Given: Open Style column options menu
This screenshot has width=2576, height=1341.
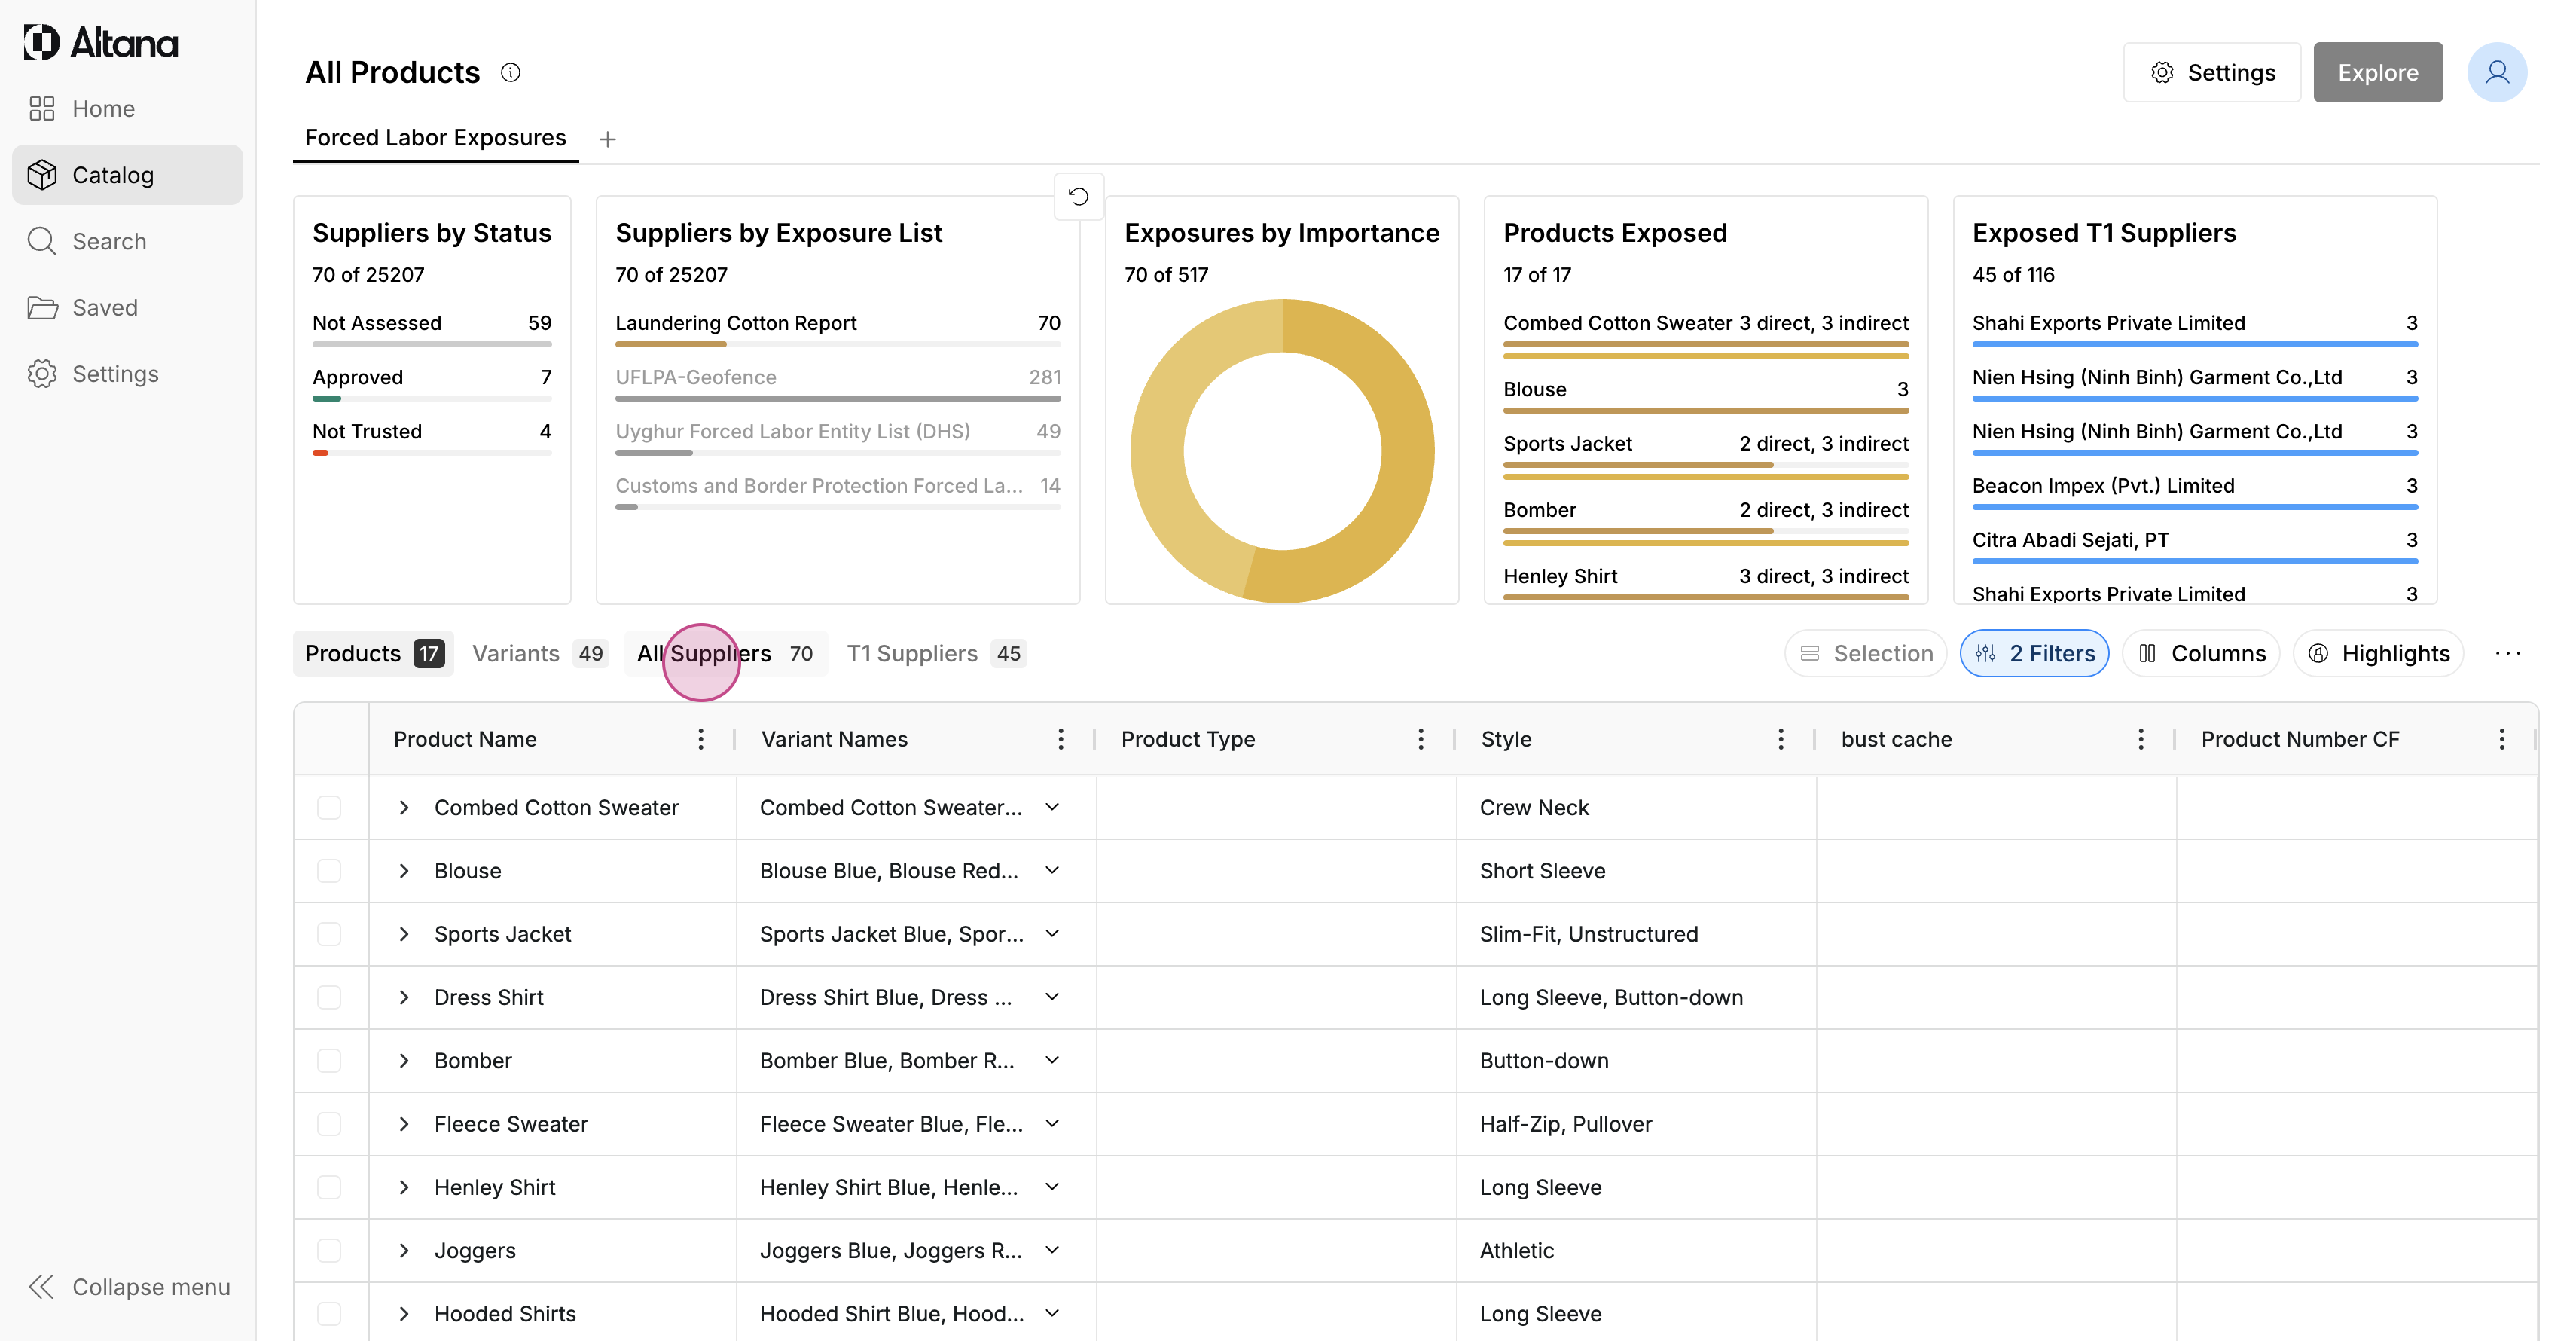Looking at the screenshot, I should 1780,739.
